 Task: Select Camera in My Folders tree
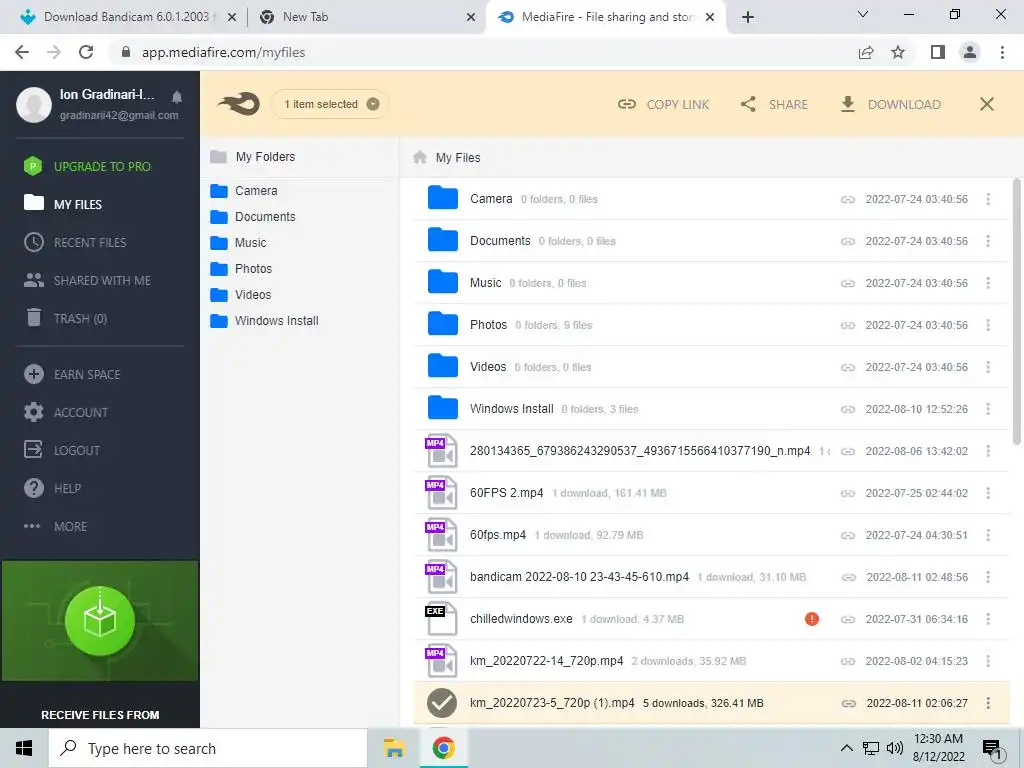tap(244, 191)
